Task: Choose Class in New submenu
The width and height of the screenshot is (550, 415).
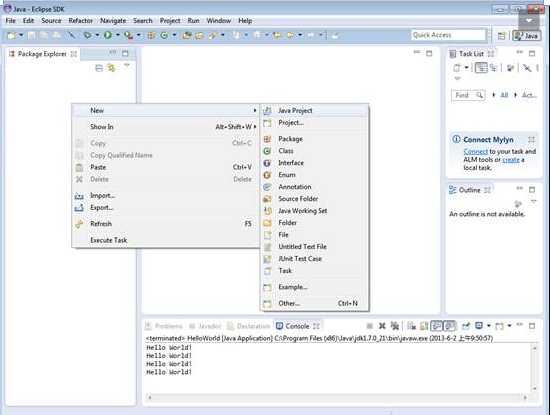Action: [x=314, y=151]
